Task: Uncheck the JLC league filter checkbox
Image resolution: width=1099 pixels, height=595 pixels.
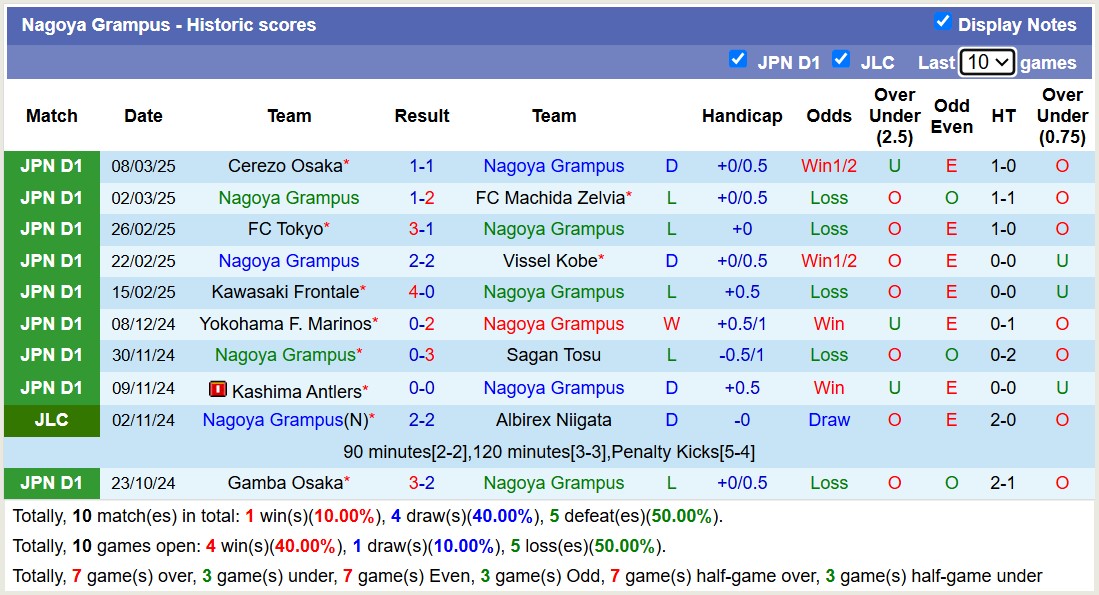Action: point(841,59)
